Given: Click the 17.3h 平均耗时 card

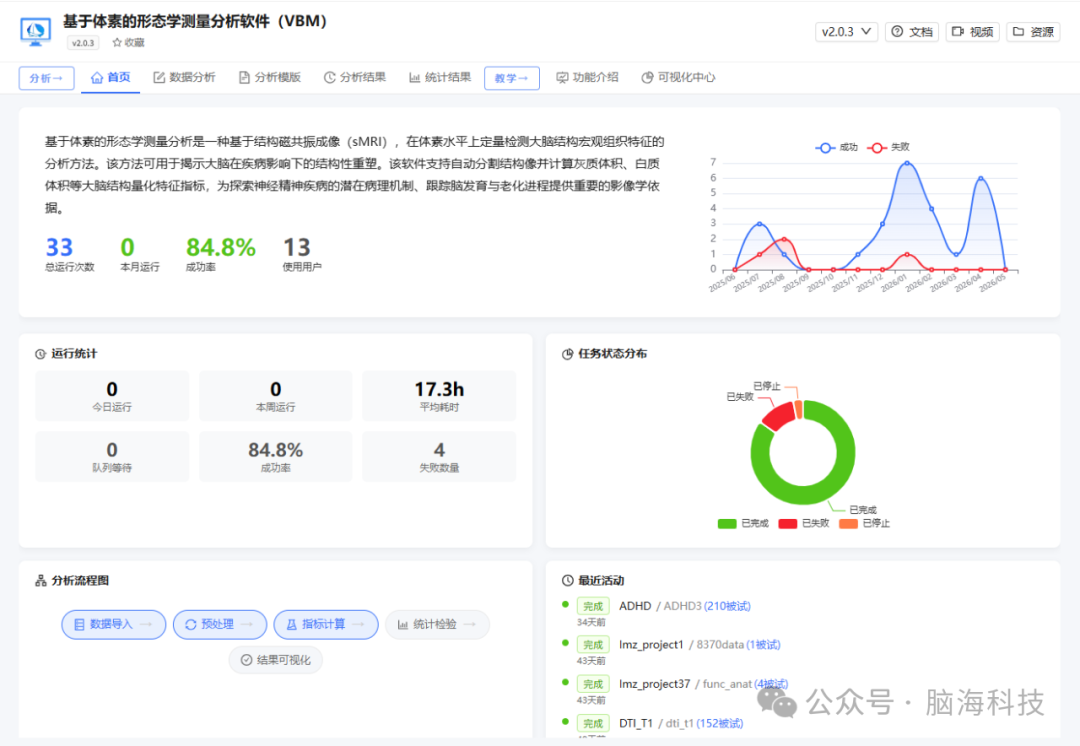Looking at the screenshot, I should 439,396.
